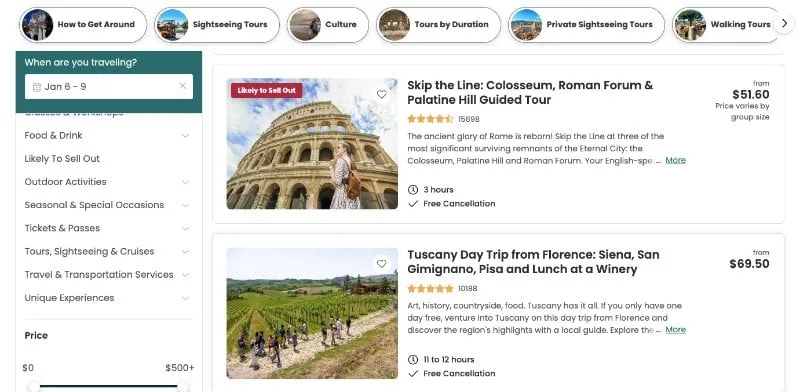This screenshot has width=800, height=392.
Task: Open the How to Get Around category
Action: 83,24
